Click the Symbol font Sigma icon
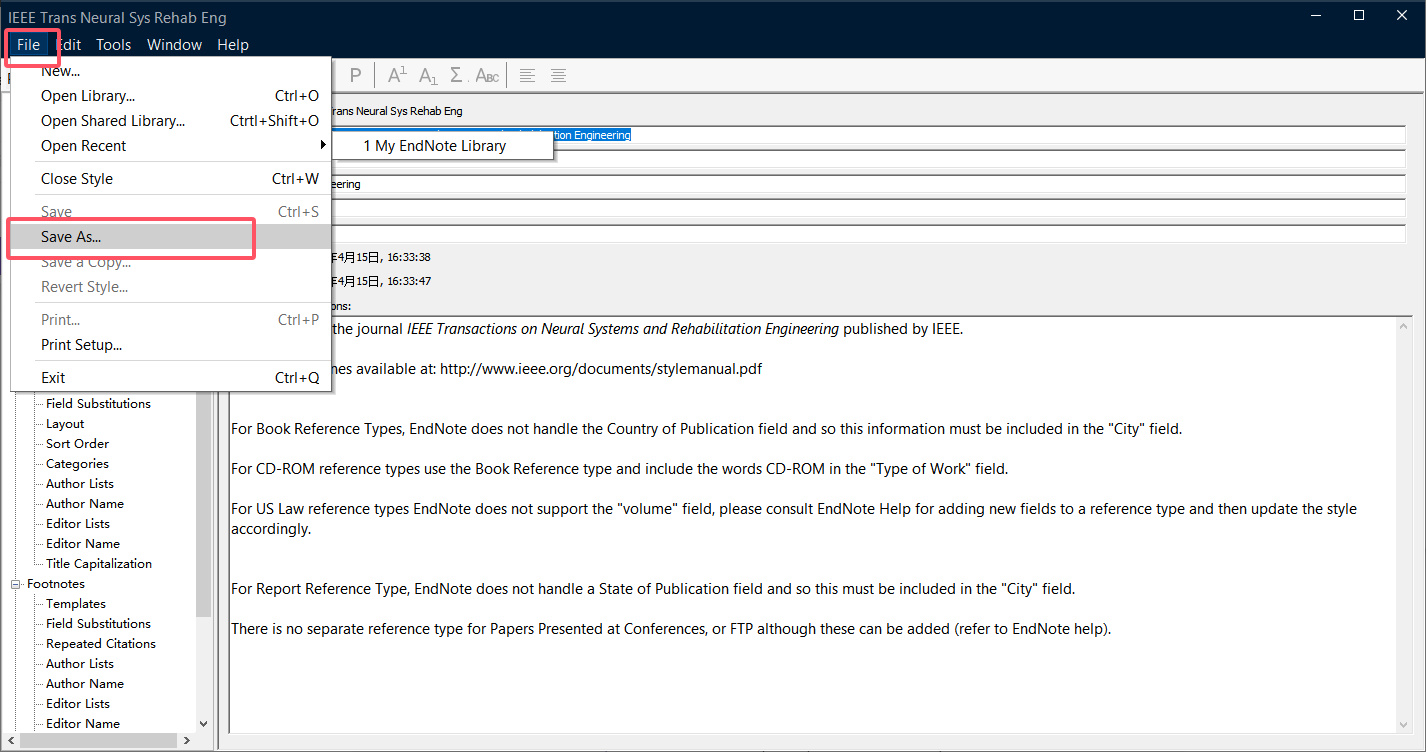This screenshot has width=1426, height=752. click(x=458, y=75)
